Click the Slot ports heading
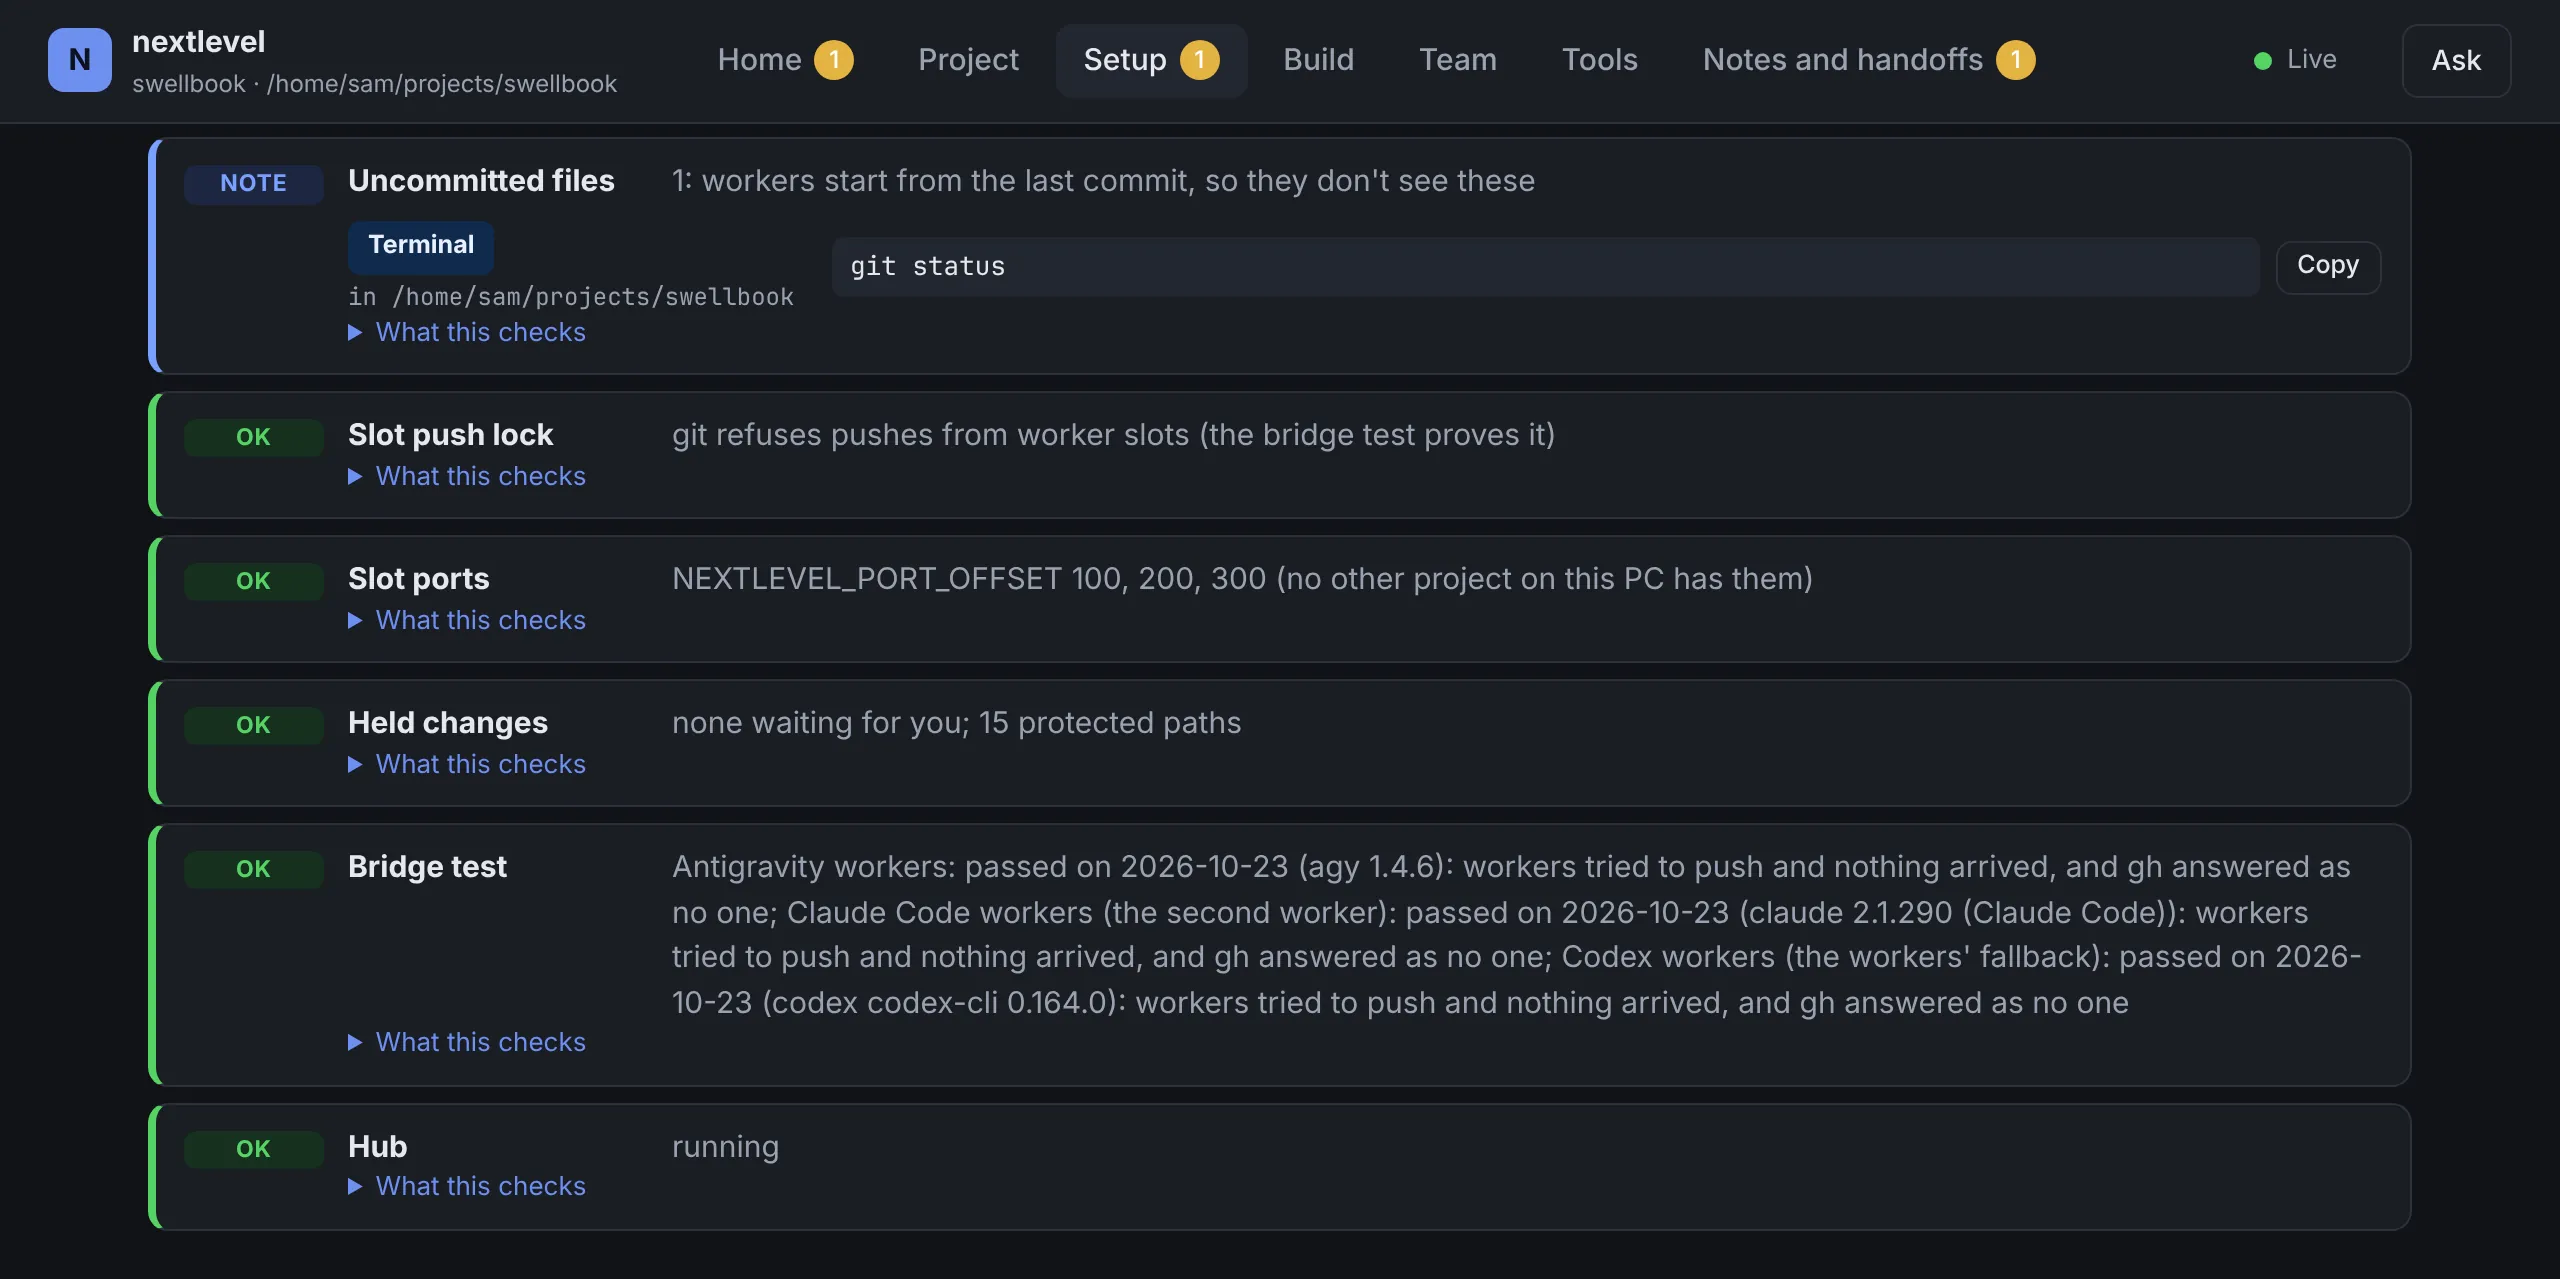 (419, 579)
